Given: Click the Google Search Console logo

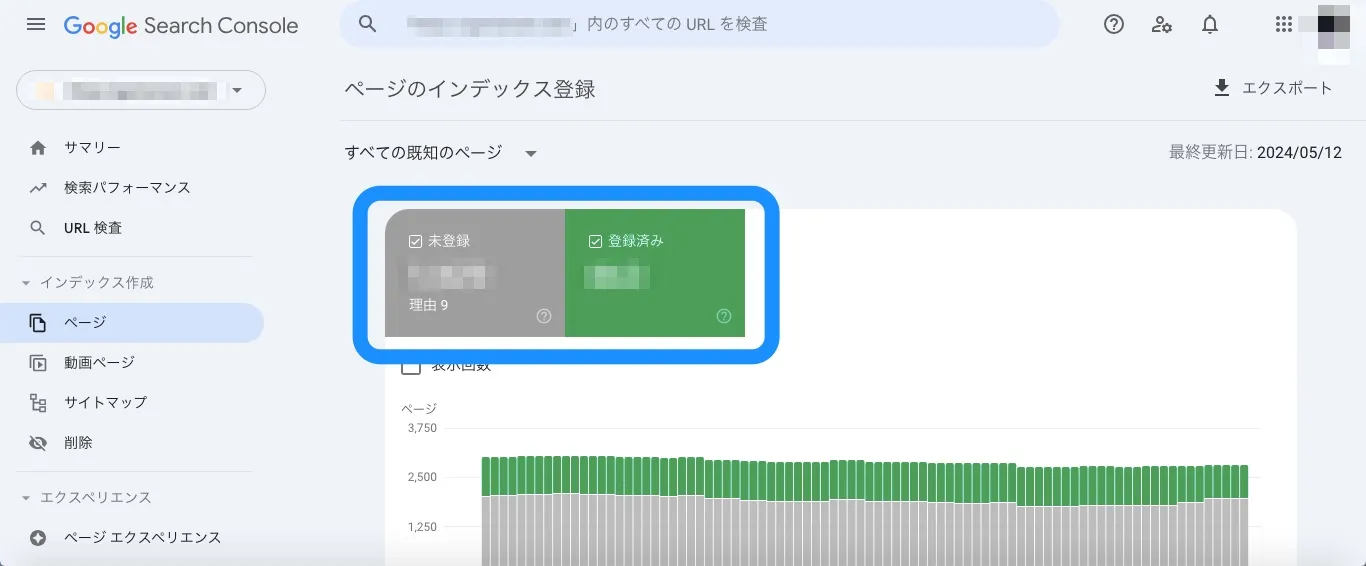Looking at the screenshot, I should [181, 26].
